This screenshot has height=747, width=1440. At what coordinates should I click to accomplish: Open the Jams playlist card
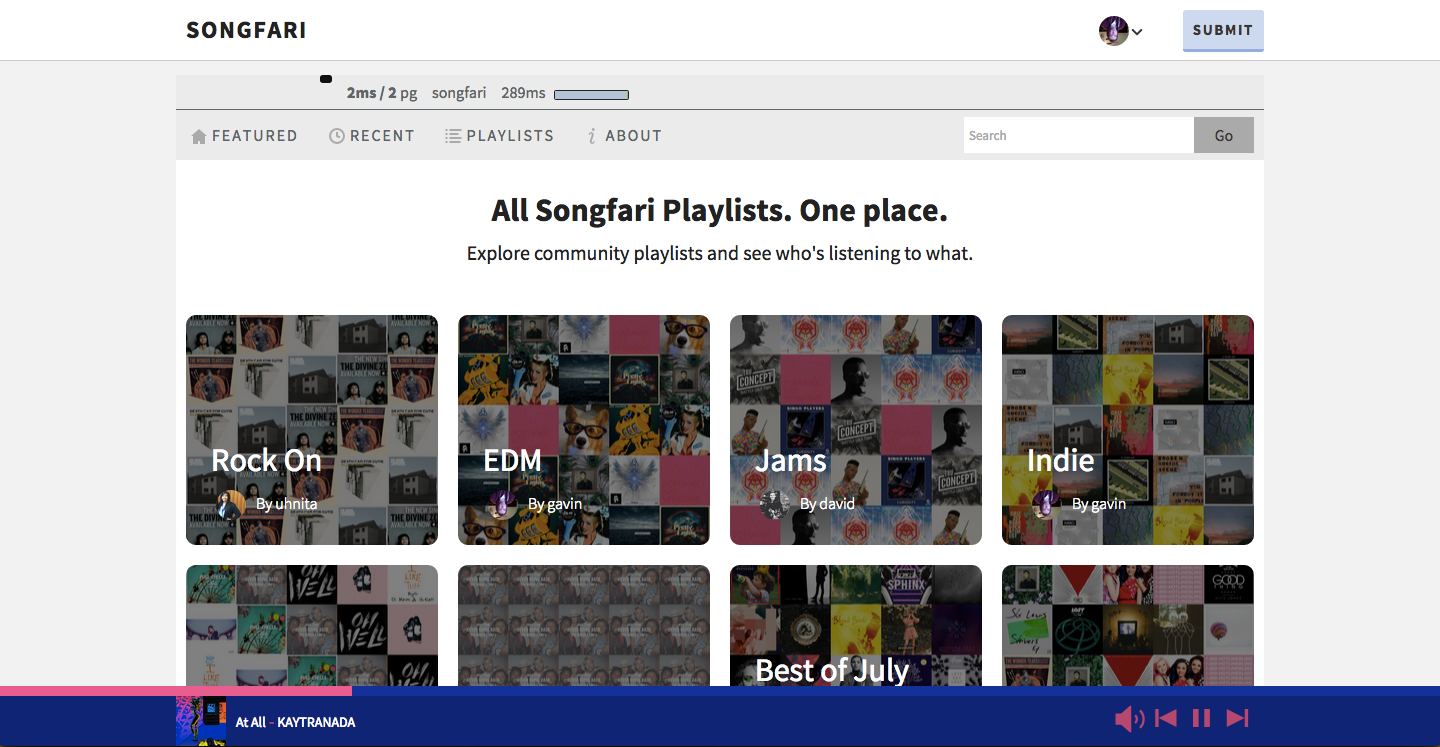(856, 430)
